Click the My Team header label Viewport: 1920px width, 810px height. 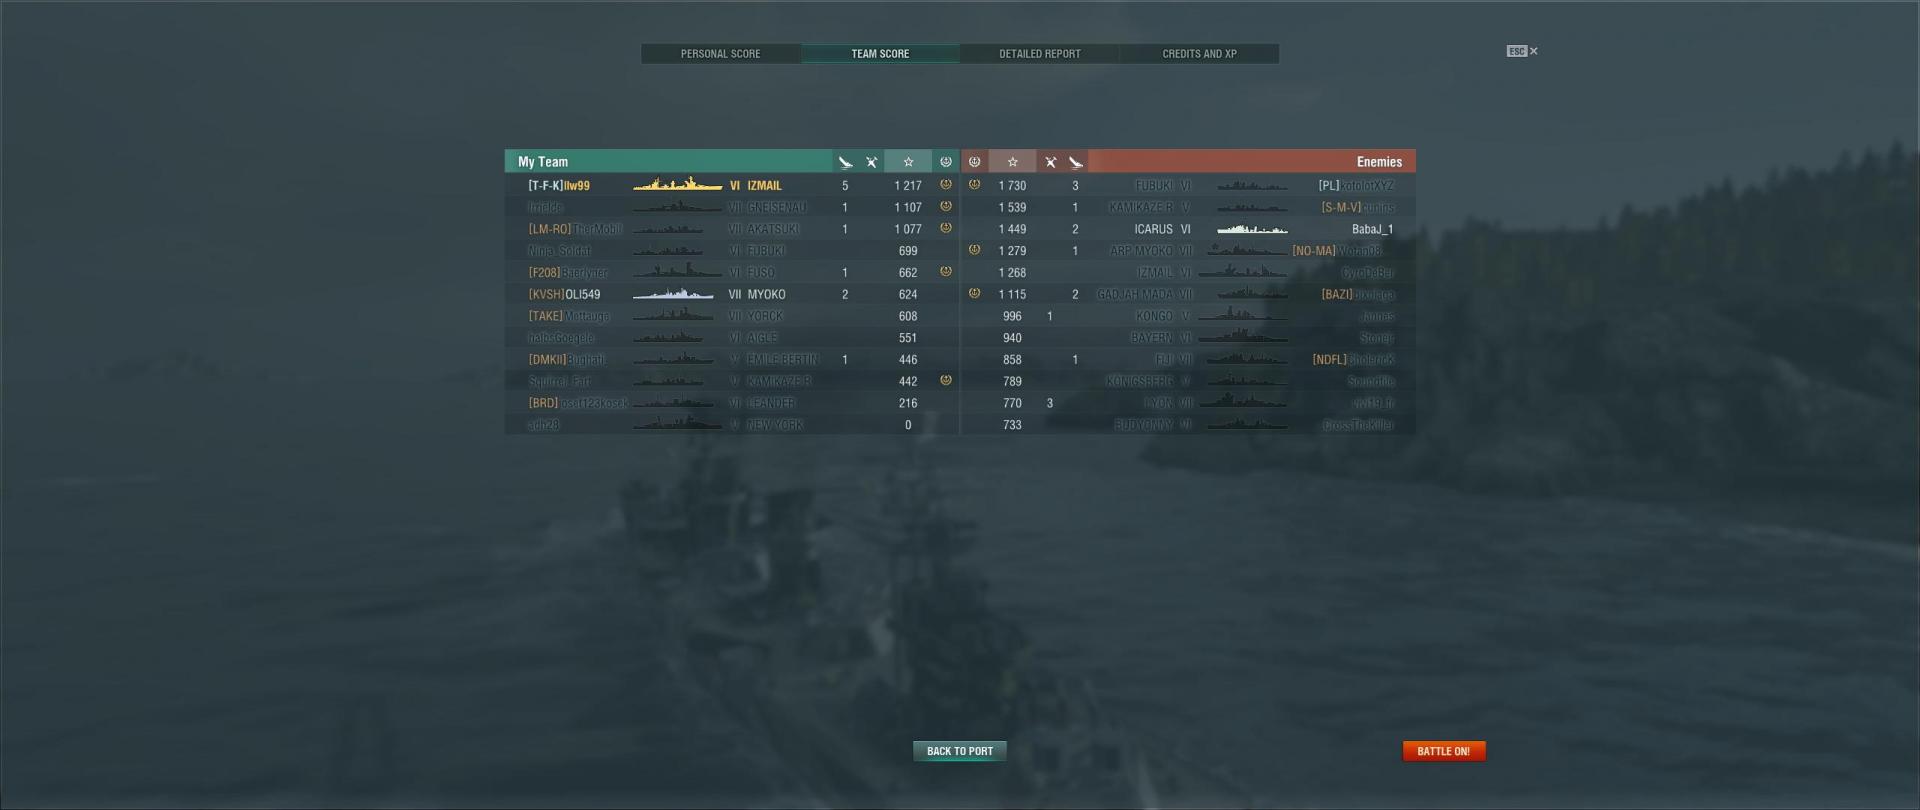(543, 162)
